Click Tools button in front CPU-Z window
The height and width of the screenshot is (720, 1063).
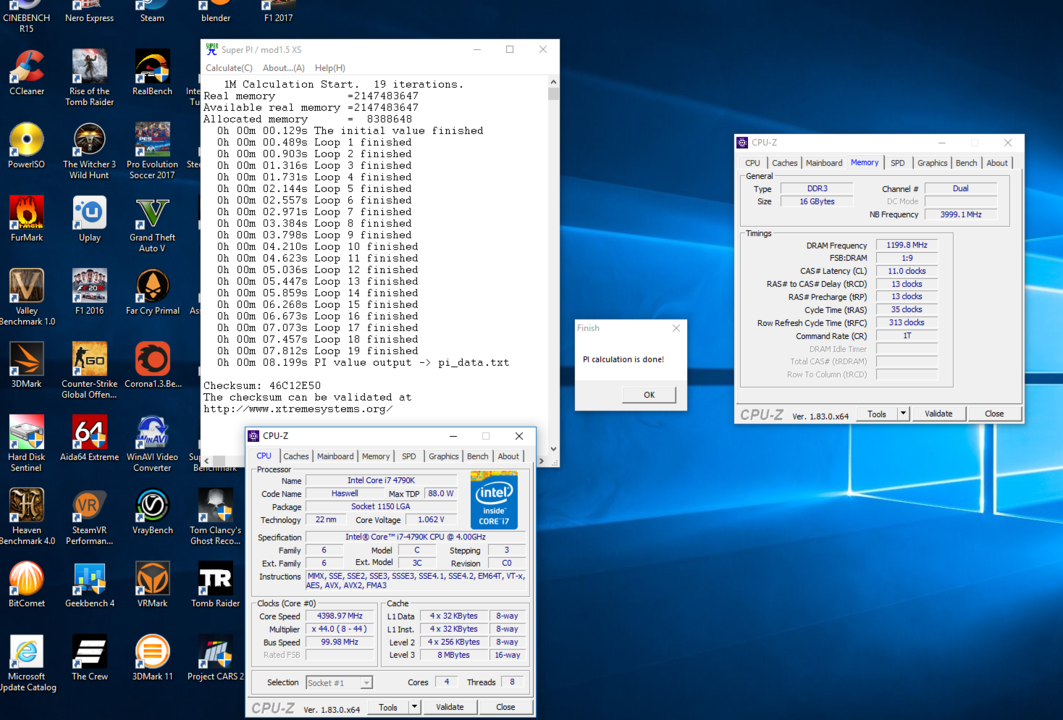click(388, 707)
